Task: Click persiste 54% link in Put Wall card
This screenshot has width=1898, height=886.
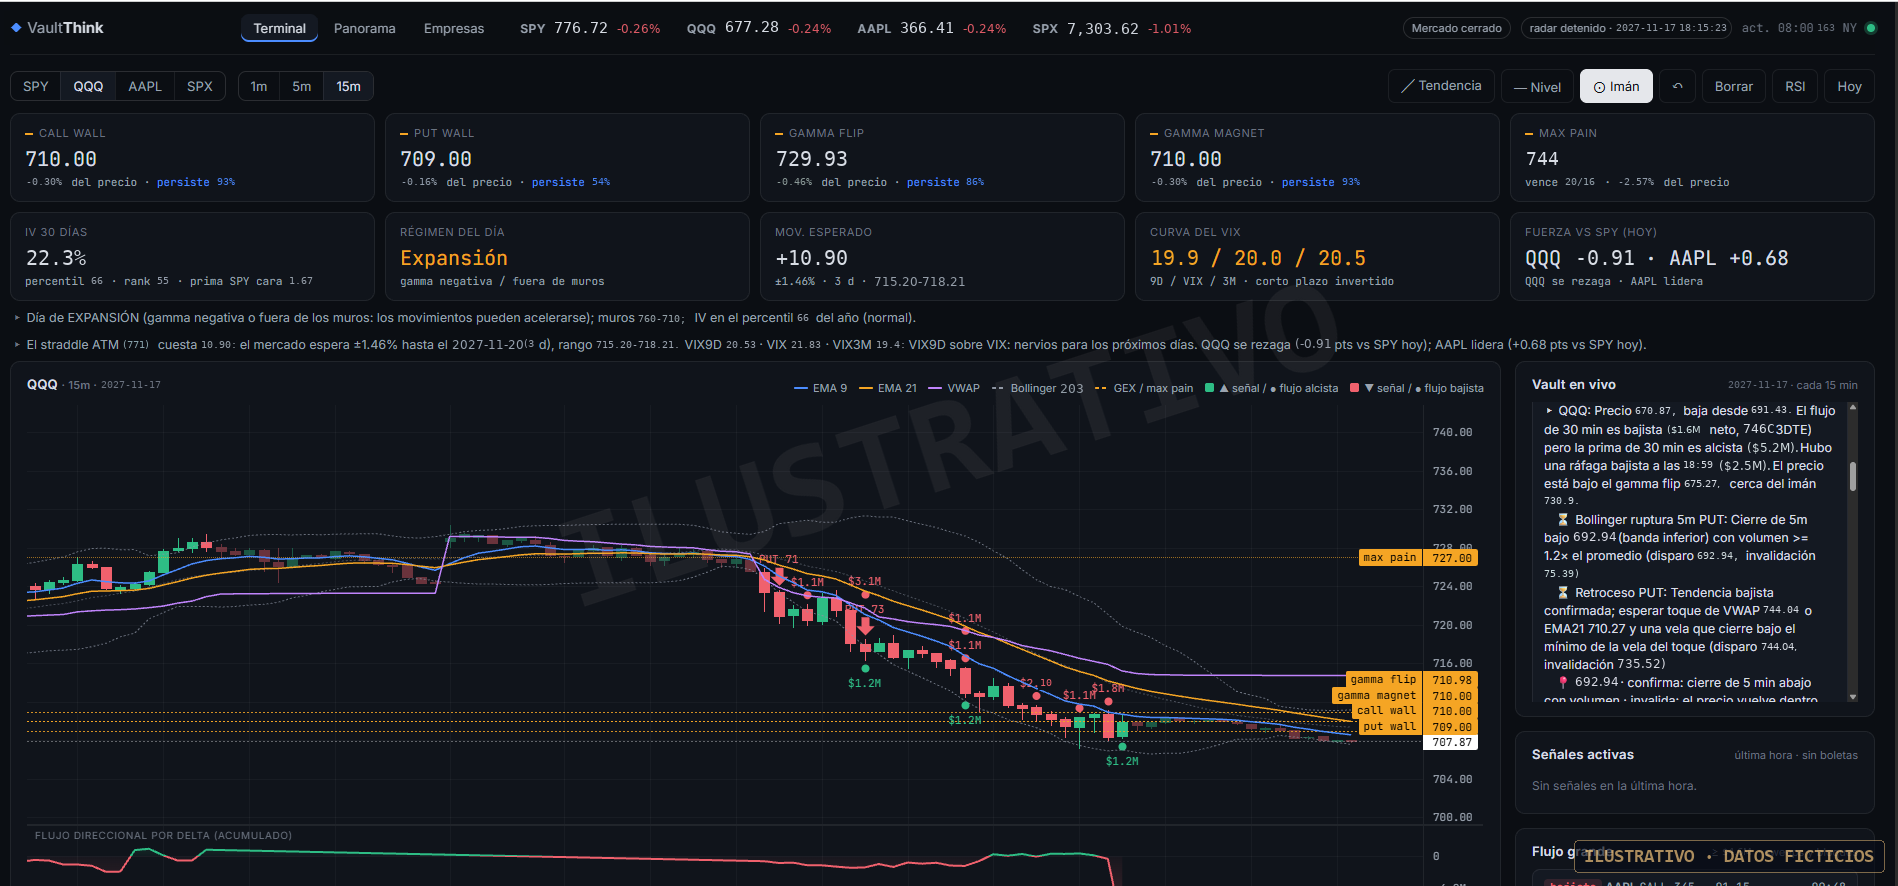Action: click(571, 182)
